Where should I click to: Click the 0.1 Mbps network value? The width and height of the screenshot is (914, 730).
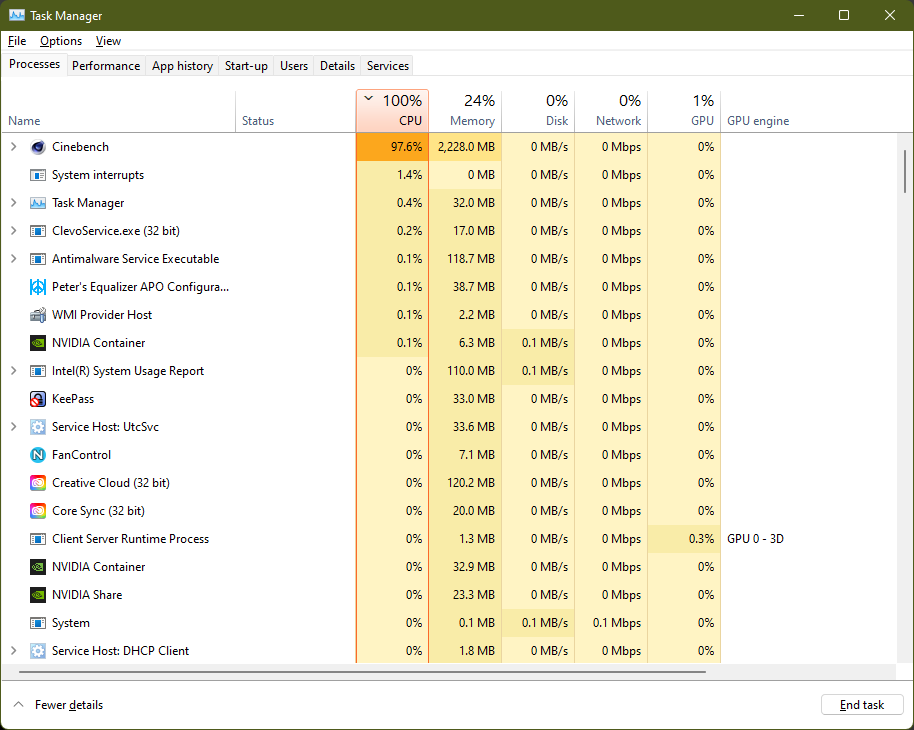click(611, 623)
